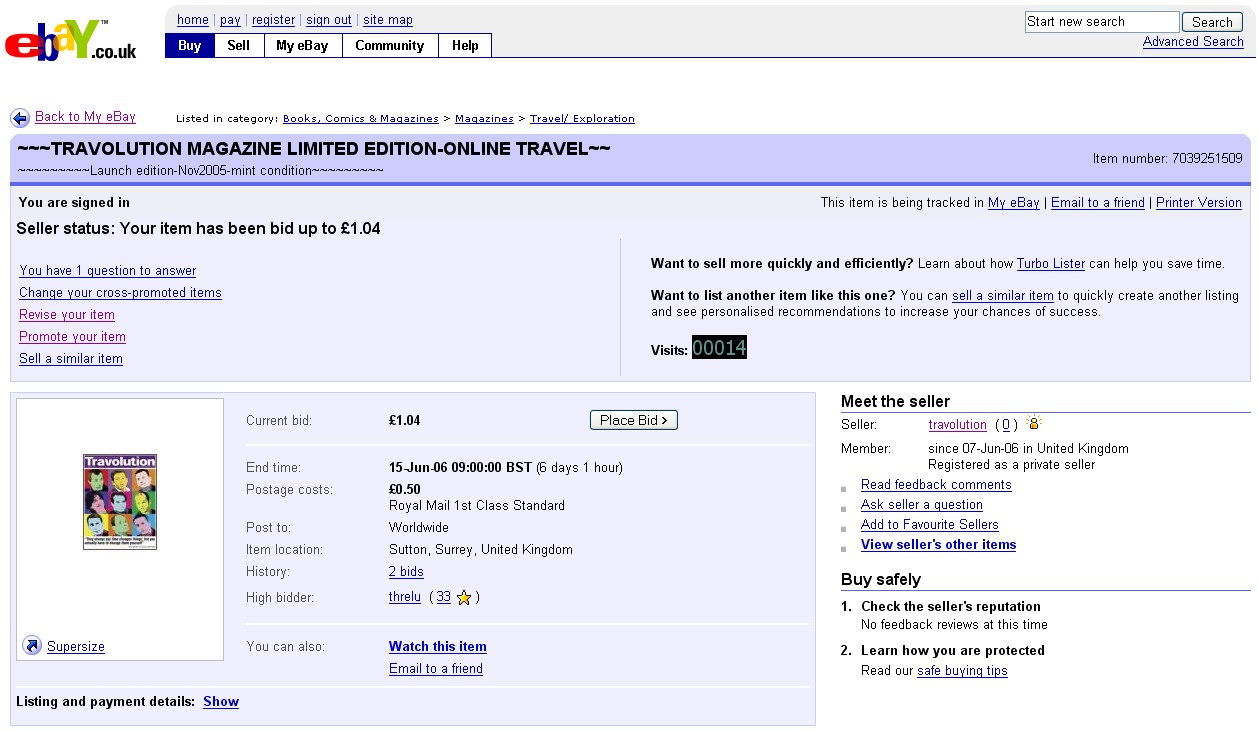The image size is (1258, 730).
Task: Click Sell a similar item in left list
Action: (71, 359)
